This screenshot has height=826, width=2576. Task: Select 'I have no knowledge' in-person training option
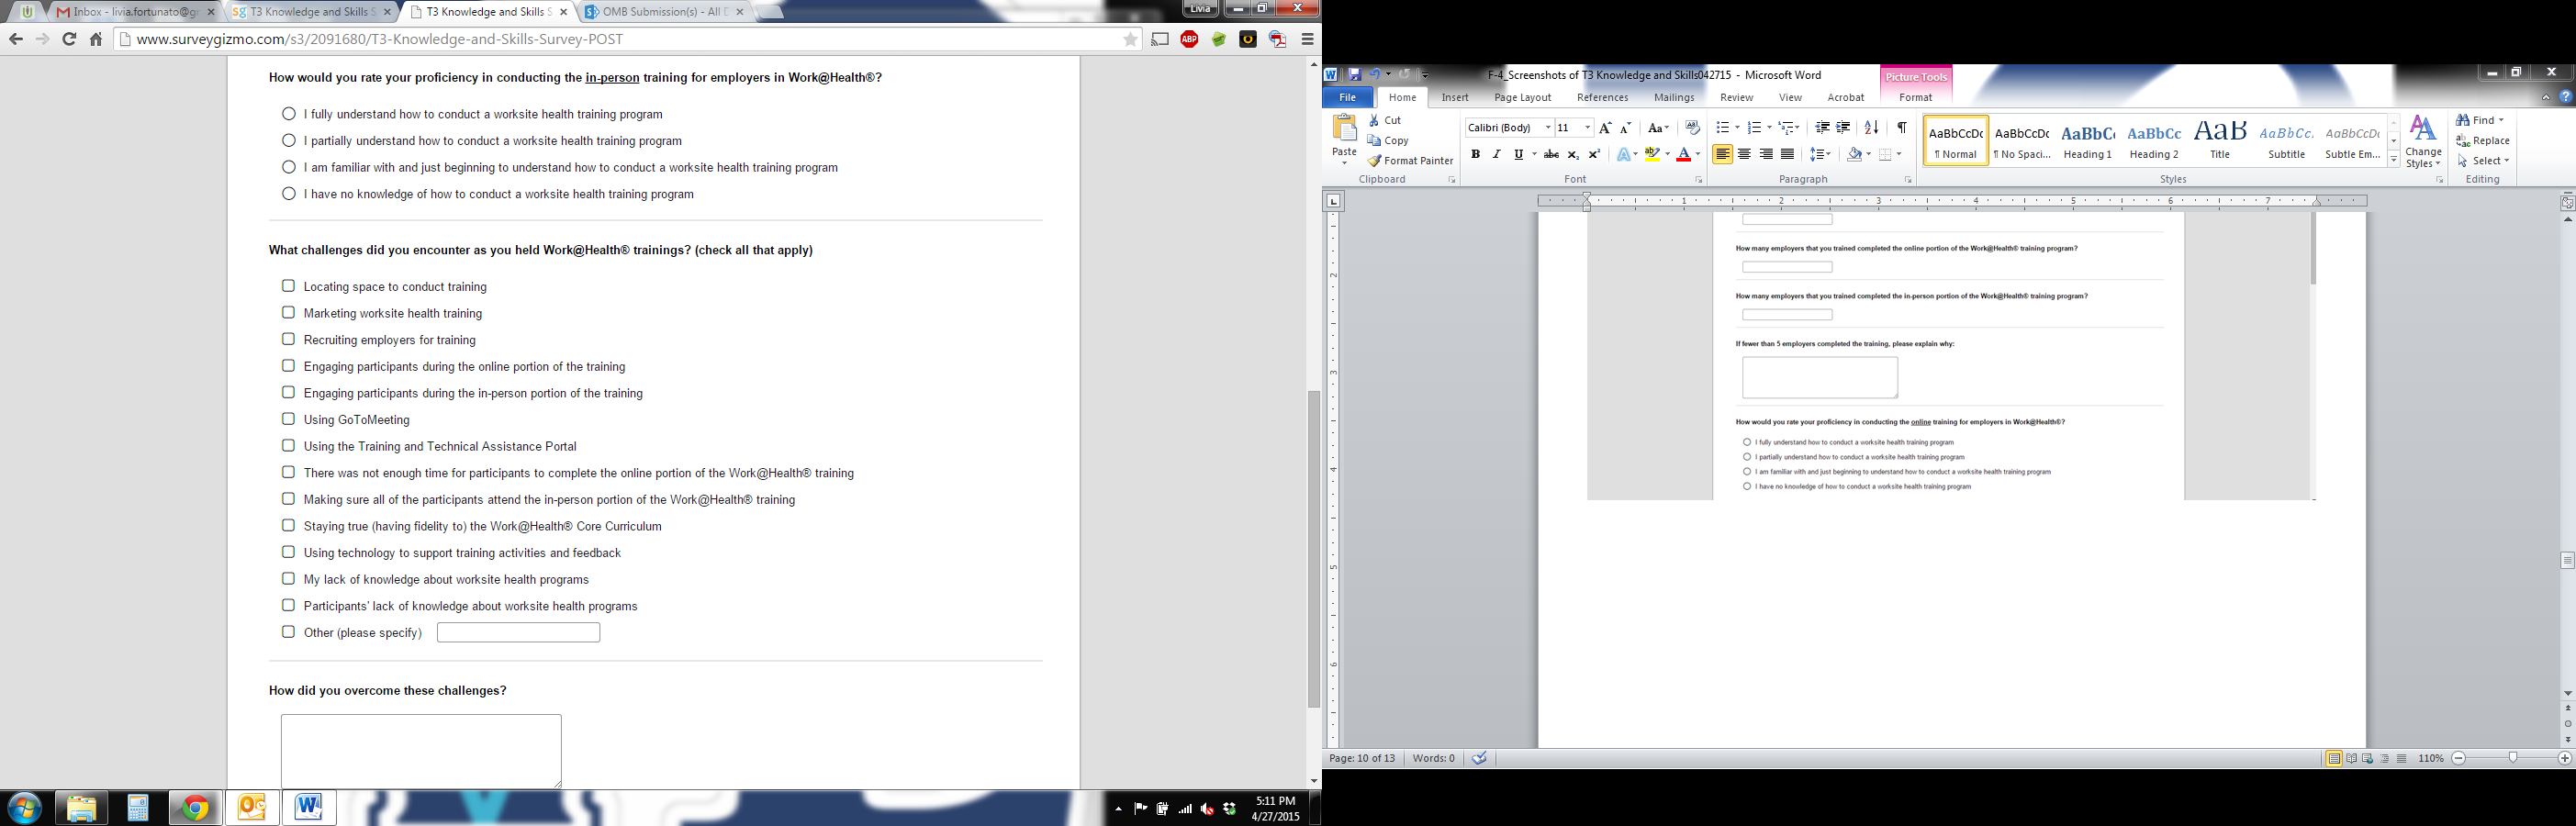(289, 193)
